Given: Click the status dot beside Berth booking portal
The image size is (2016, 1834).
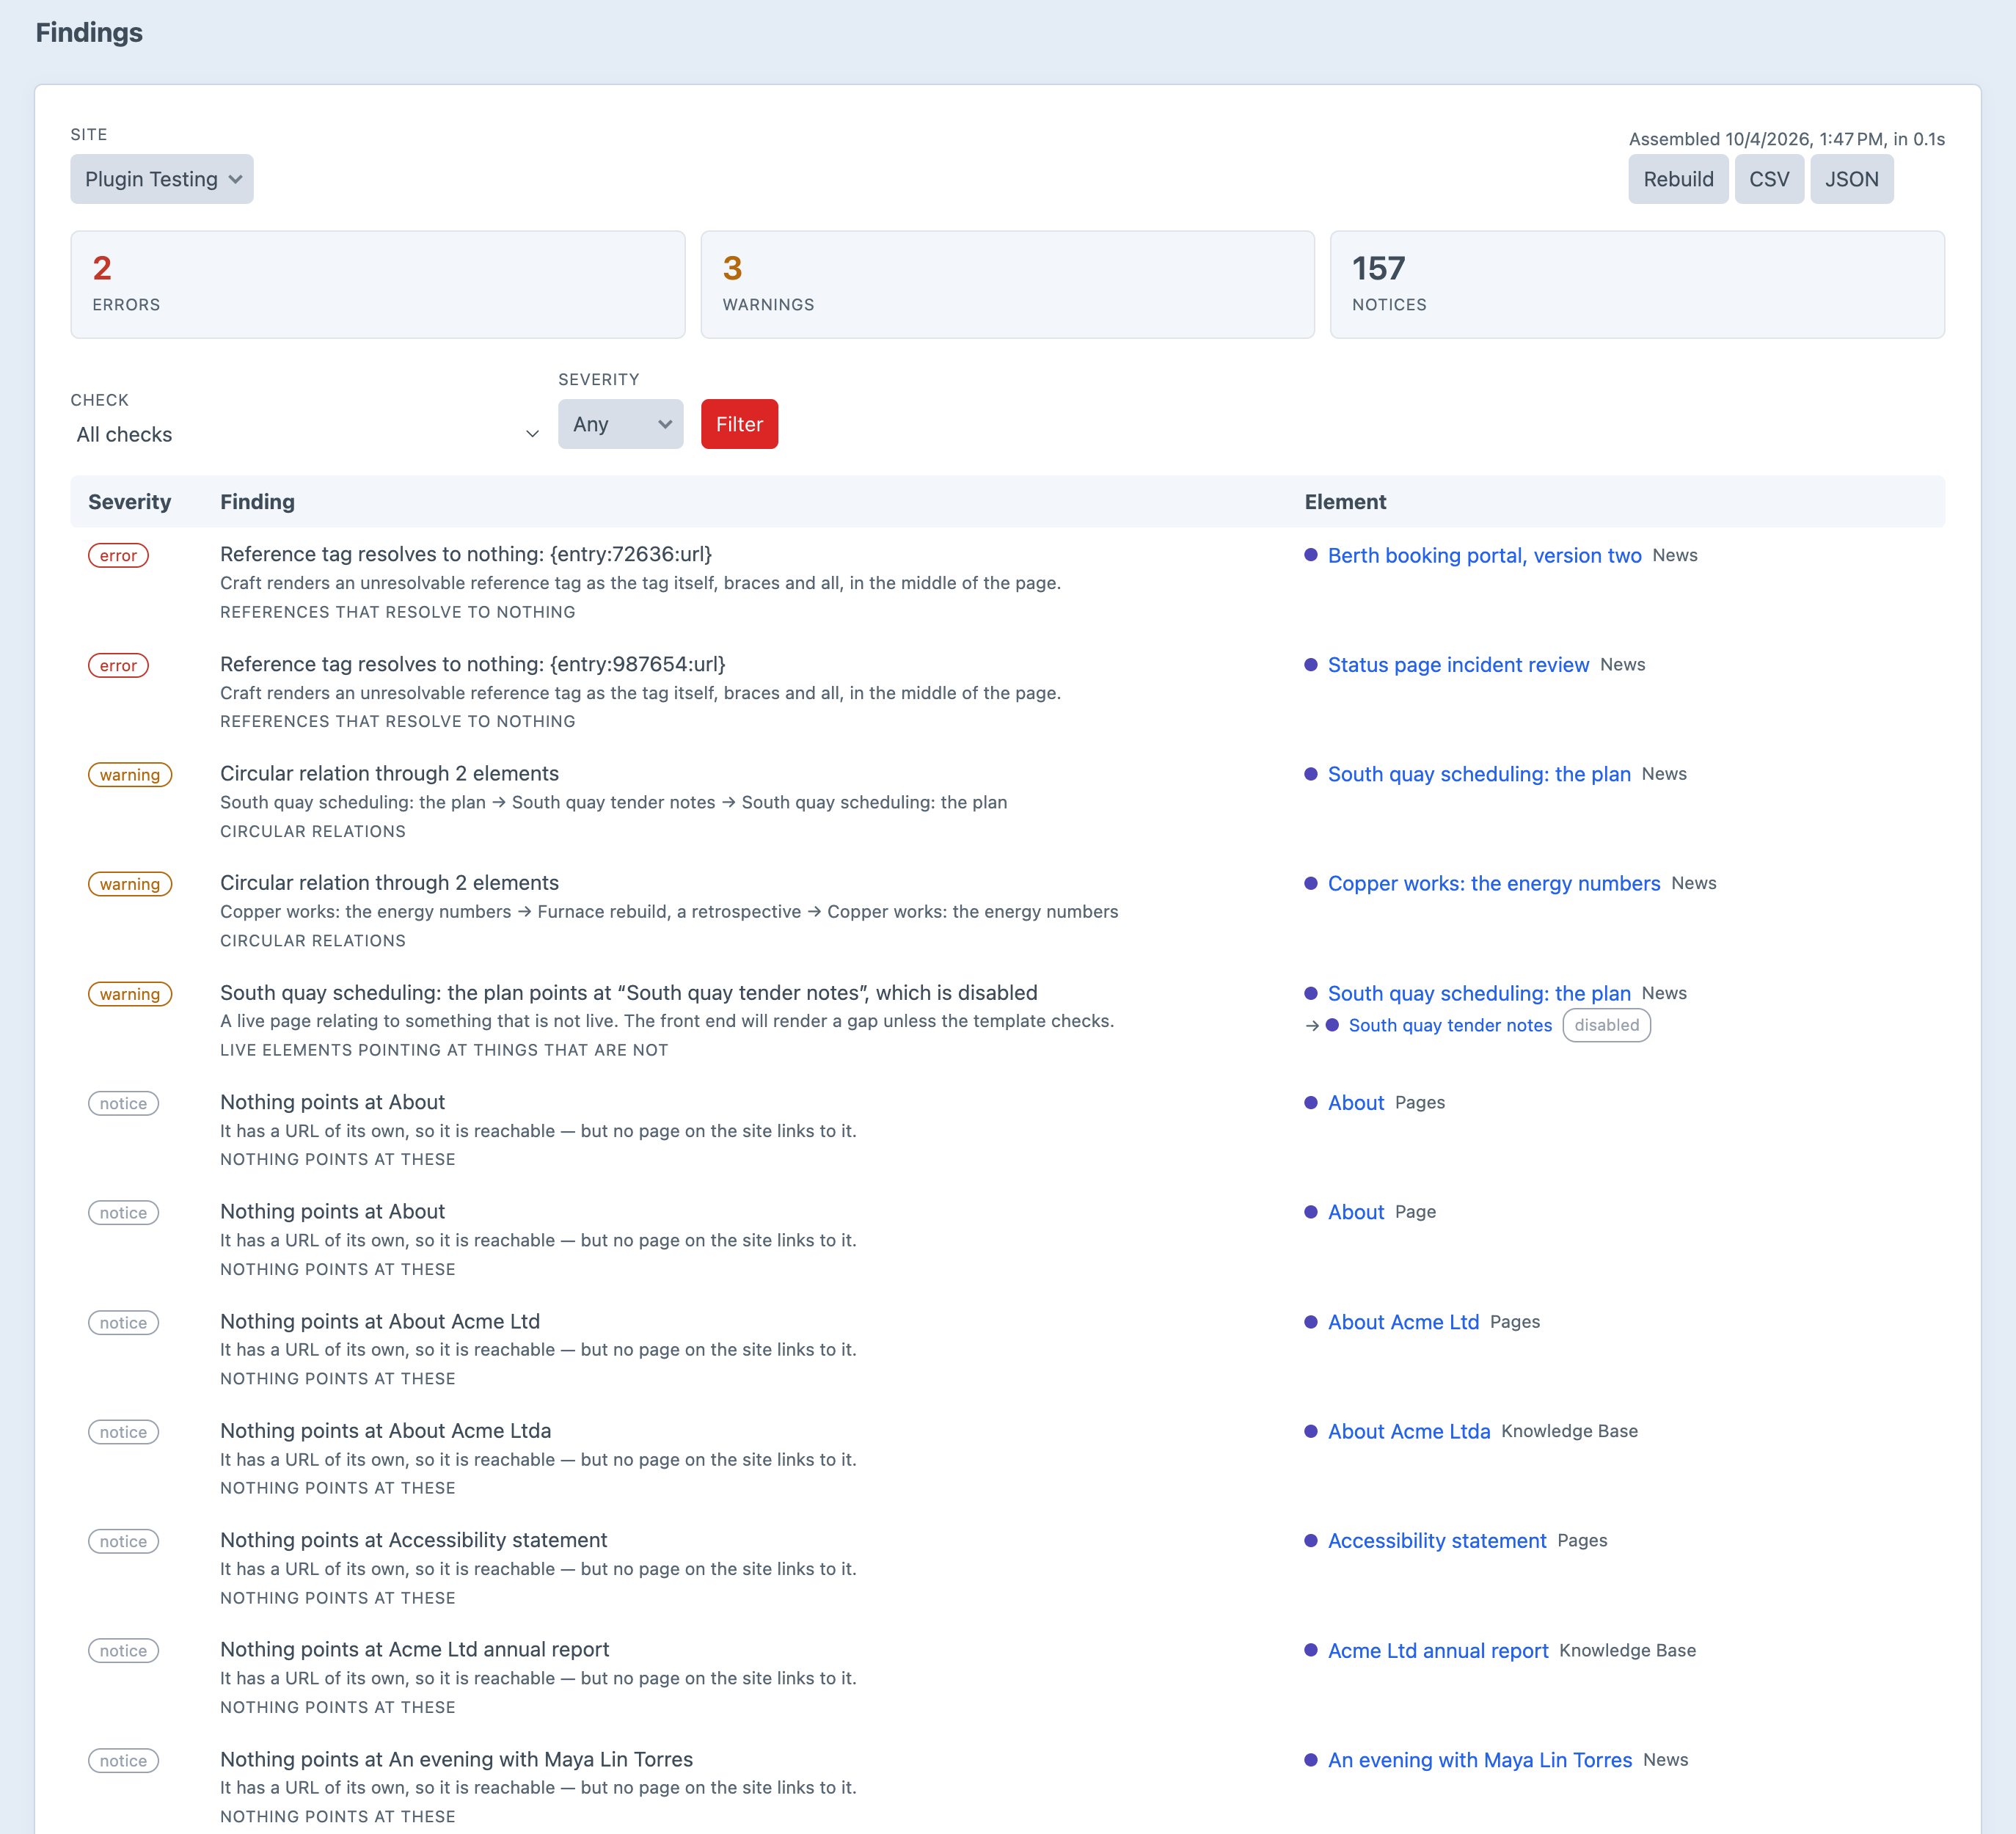Looking at the screenshot, I should pyautogui.click(x=1311, y=555).
